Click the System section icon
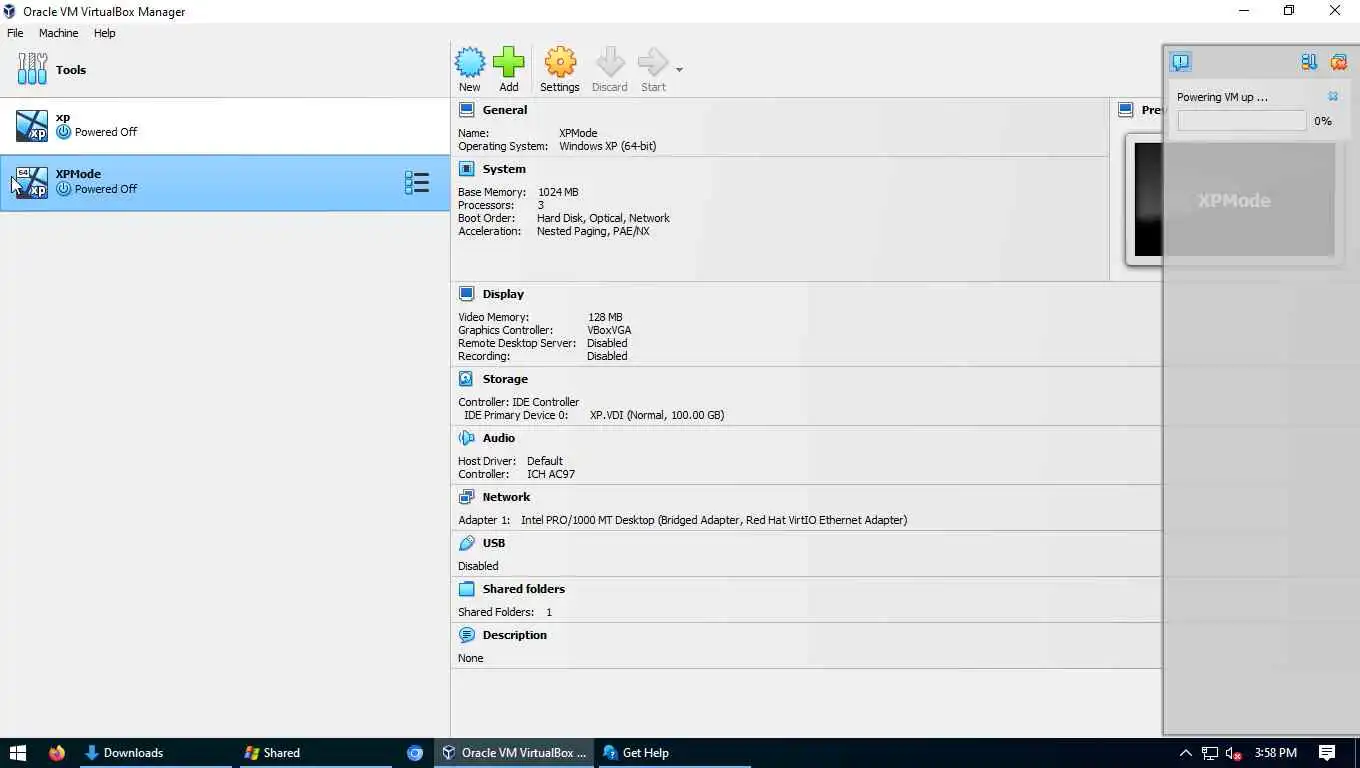Screen dimensions: 1360x768 [466, 169]
